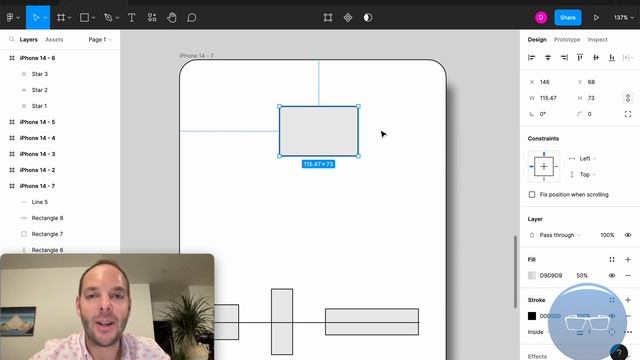Align selection top
Viewport: 640px width, 360px height.
tap(580, 58)
